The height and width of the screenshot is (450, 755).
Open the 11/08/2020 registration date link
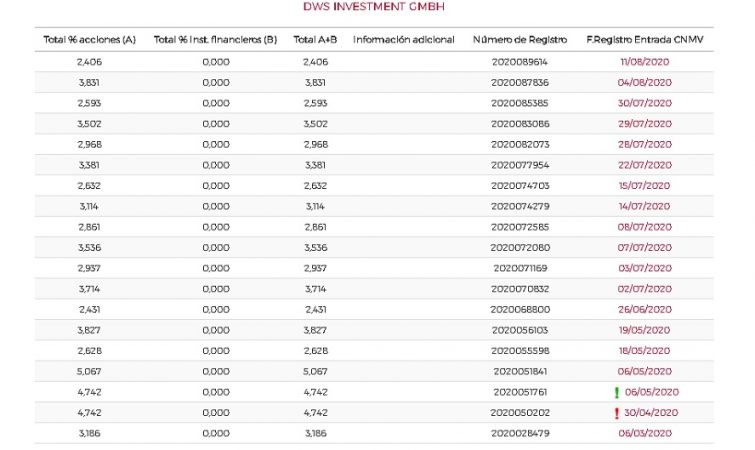tap(643, 61)
